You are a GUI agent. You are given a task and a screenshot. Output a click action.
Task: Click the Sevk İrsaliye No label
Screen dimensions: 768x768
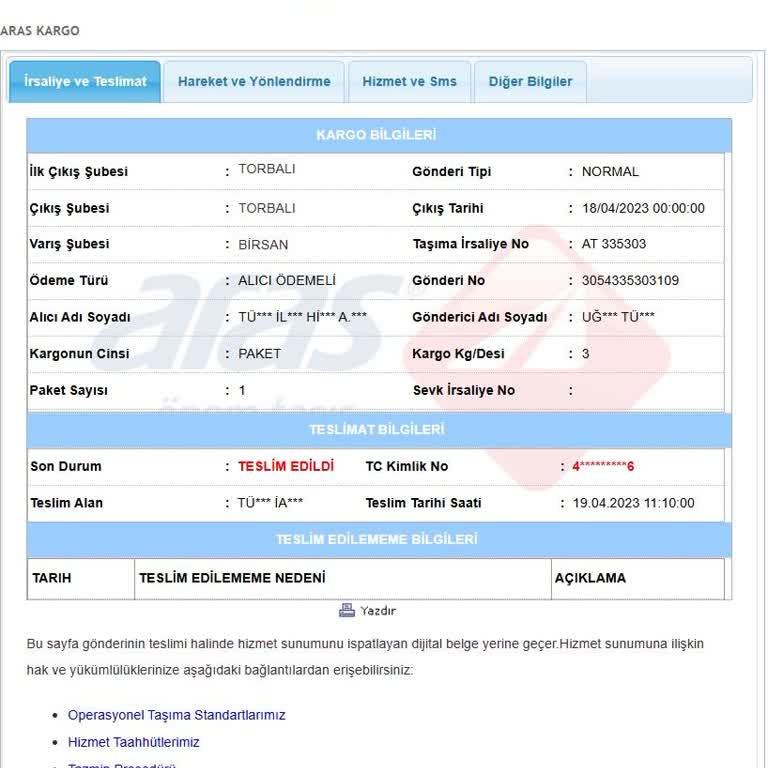[463, 390]
